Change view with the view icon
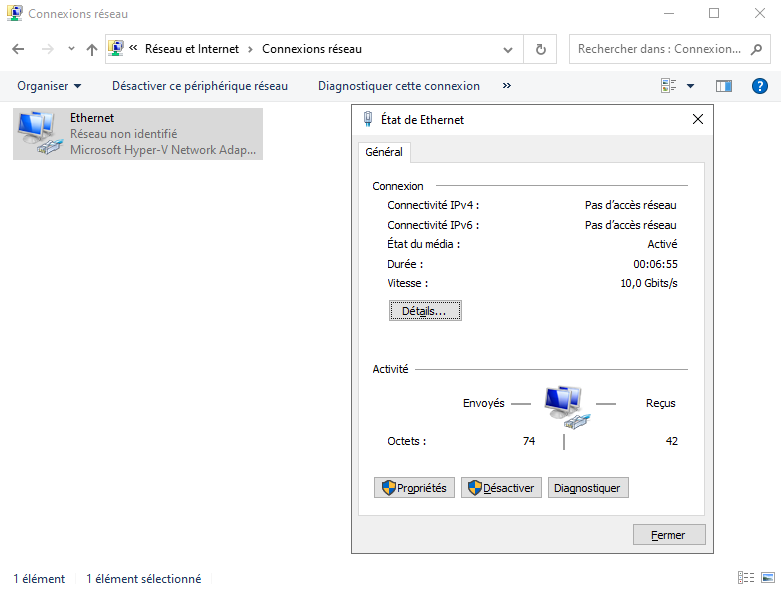Image resolution: width=781 pixels, height=589 pixels. pos(668,86)
